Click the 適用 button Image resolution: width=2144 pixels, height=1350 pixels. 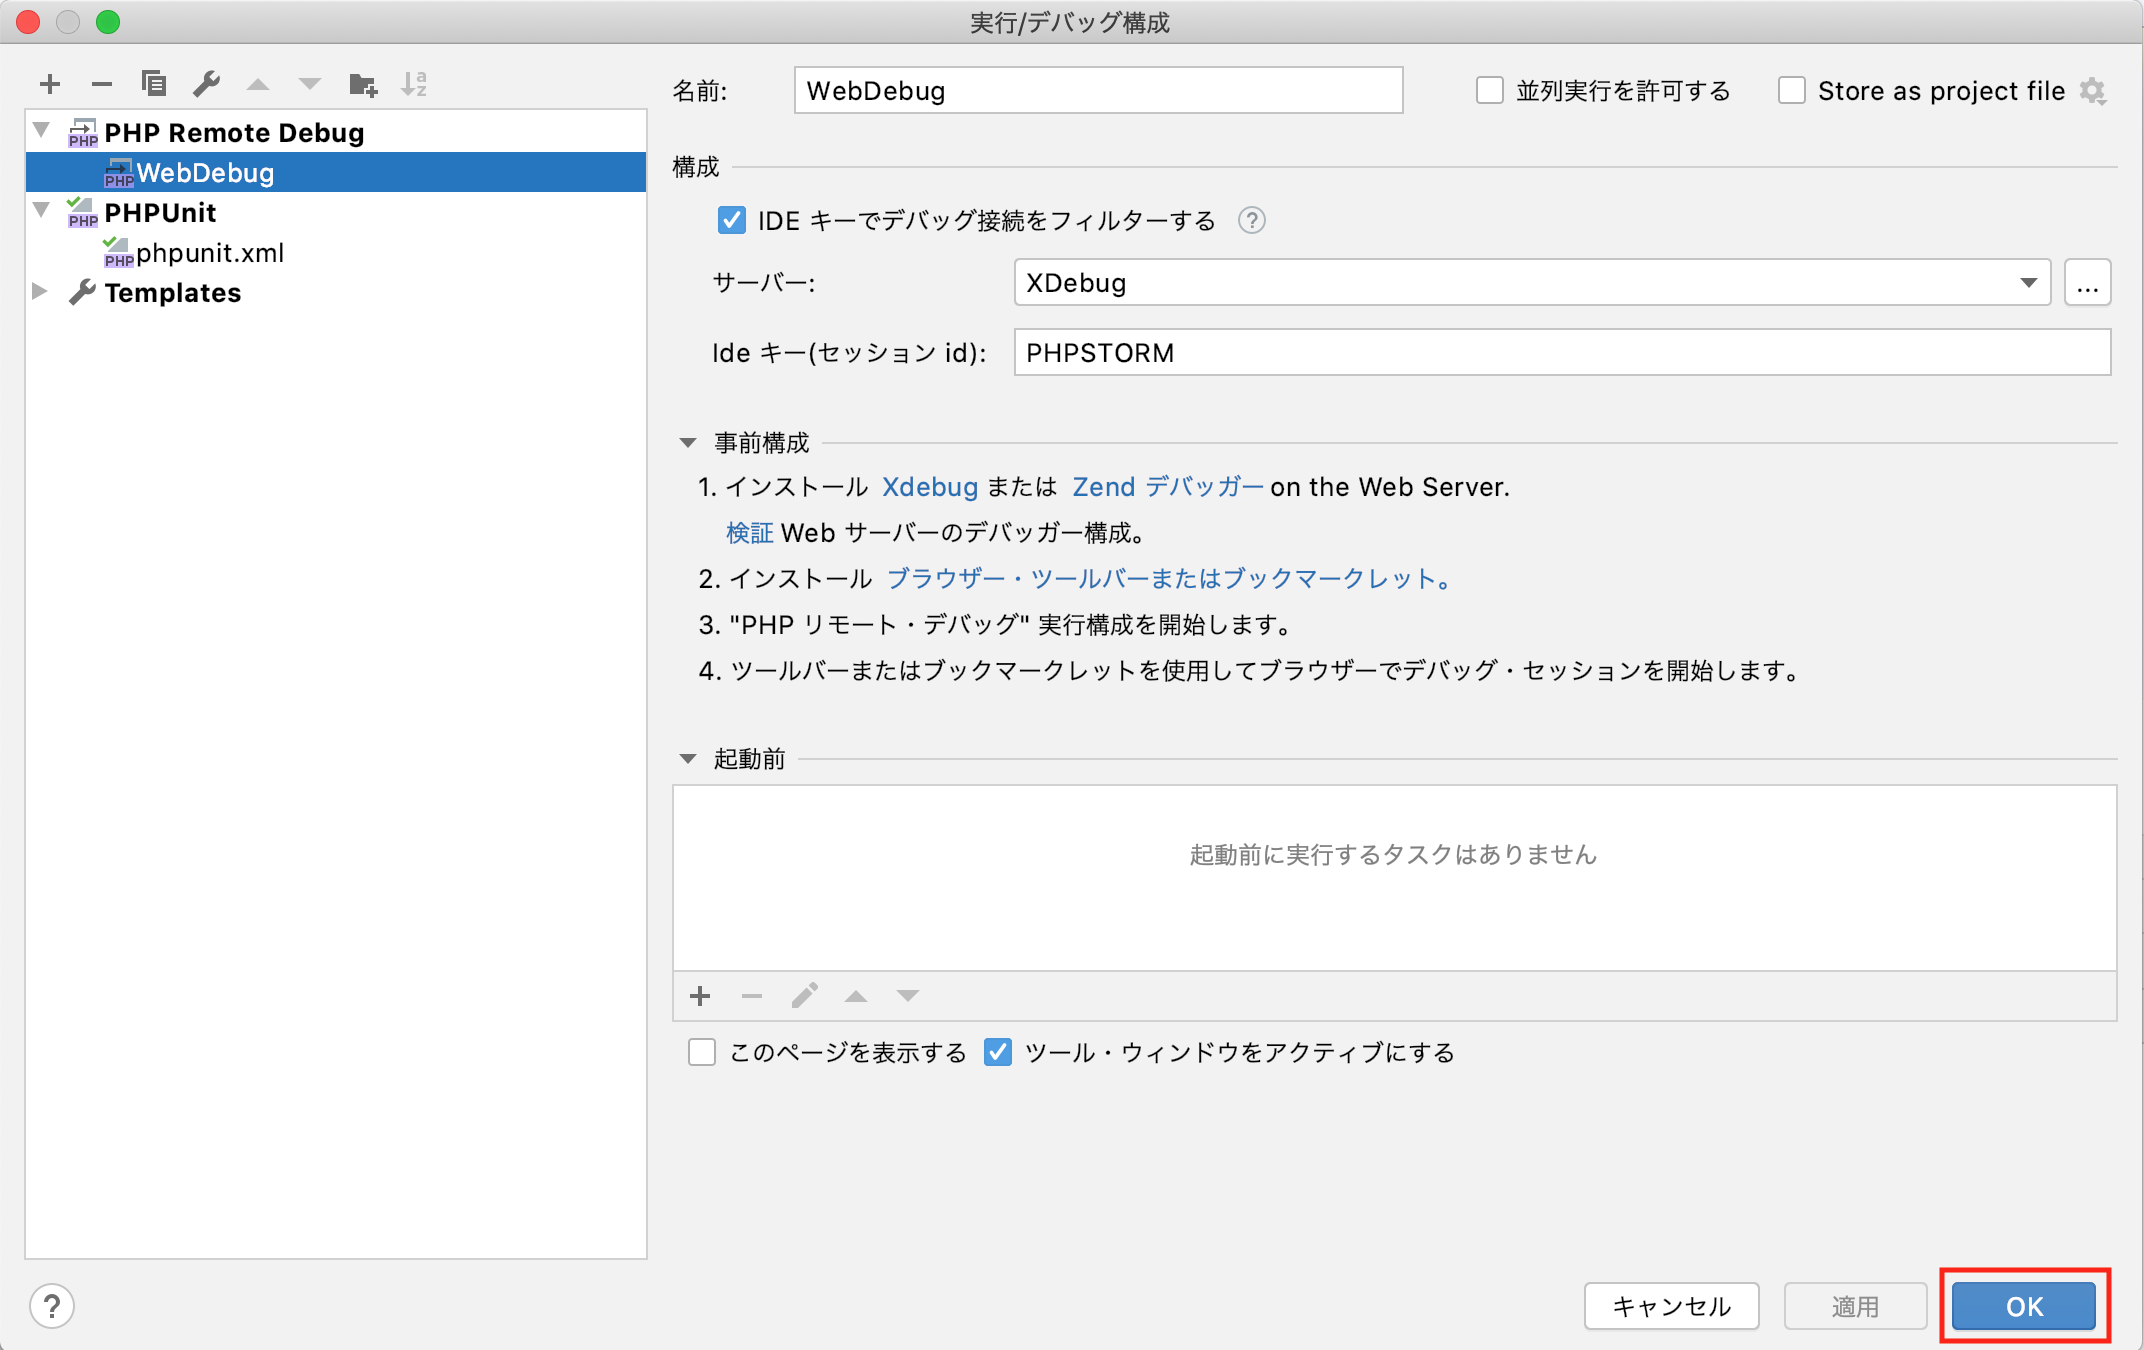(x=1855, y=1306)
